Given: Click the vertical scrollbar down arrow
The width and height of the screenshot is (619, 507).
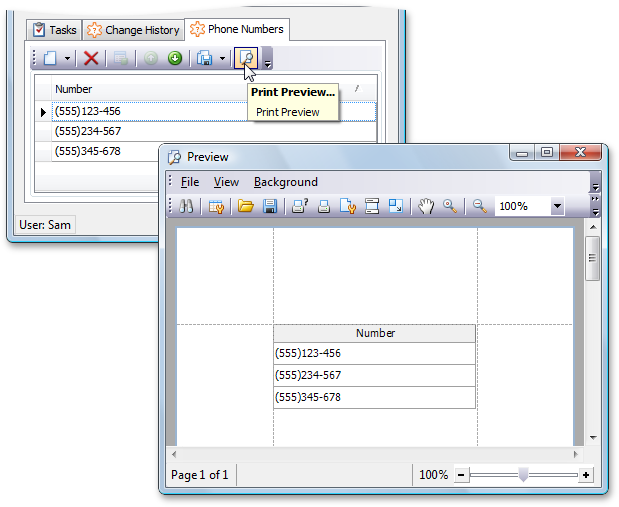Looking at the screenshot, I should click(x=593, y=438).
